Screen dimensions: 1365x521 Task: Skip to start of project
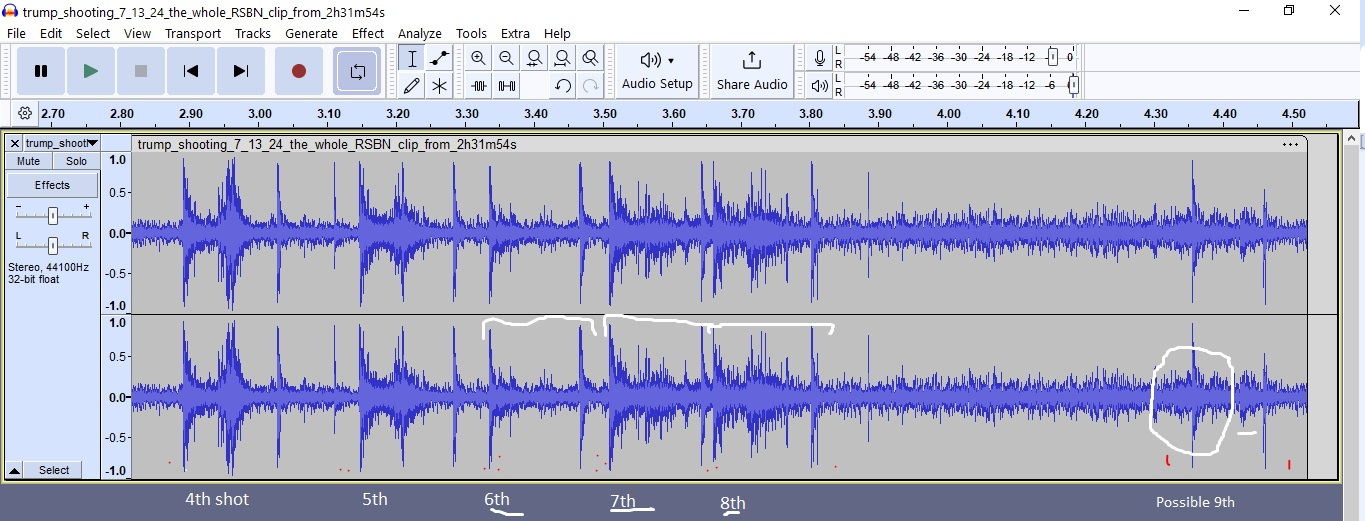click(191, 71)
